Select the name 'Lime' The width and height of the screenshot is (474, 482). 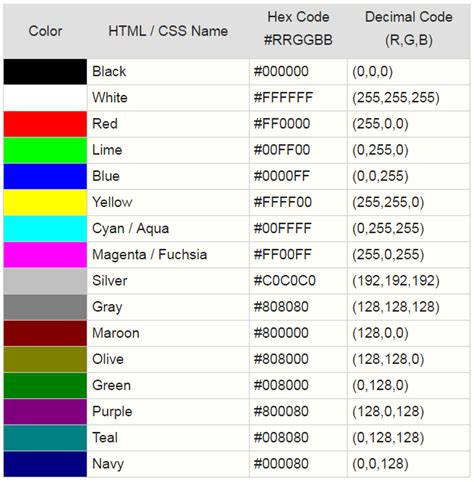107,150
